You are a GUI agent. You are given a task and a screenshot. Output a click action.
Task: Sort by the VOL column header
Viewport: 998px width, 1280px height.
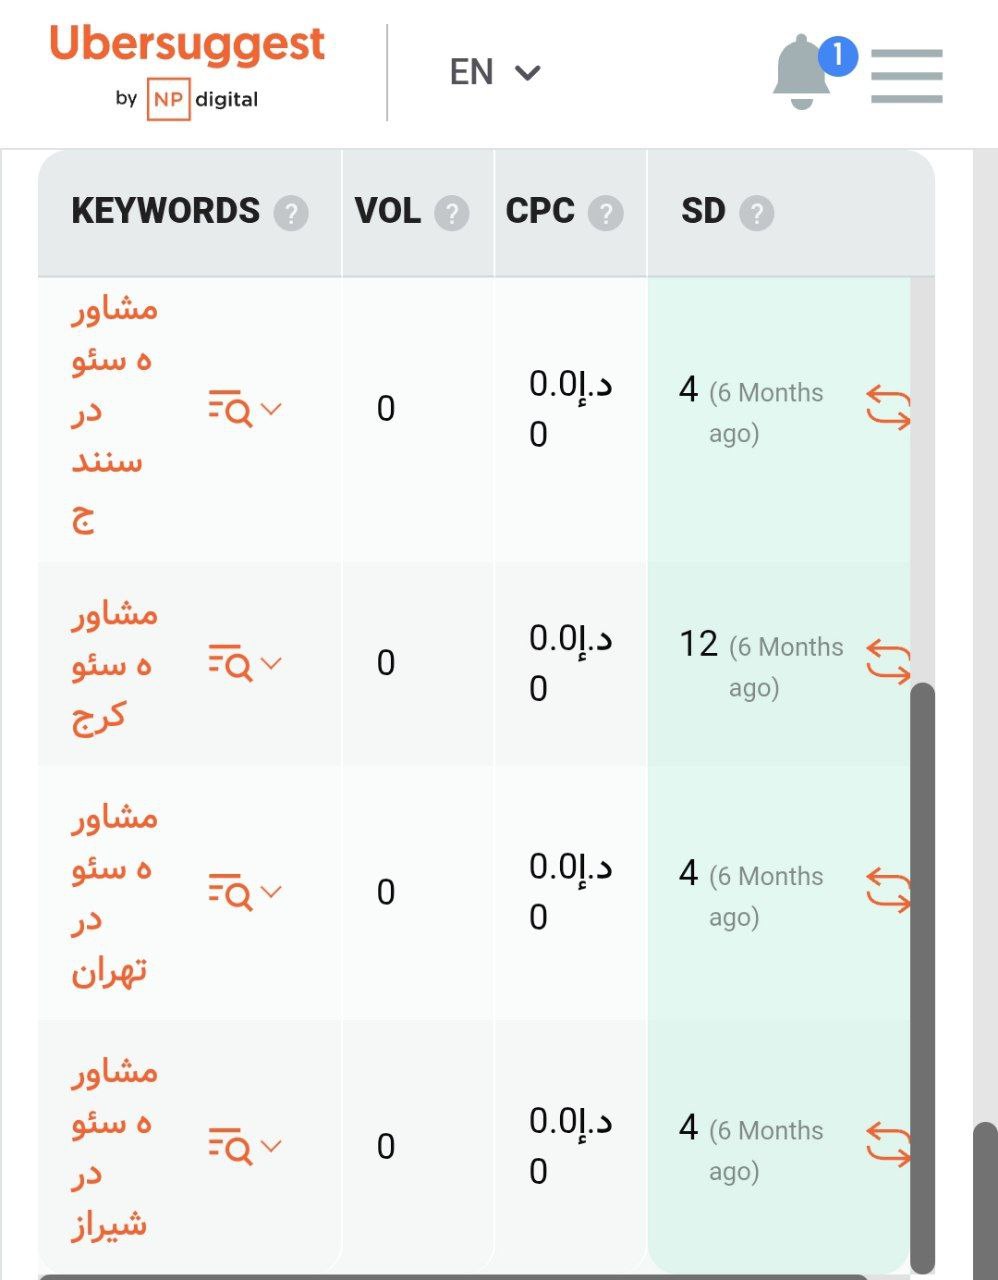(388, 211)
